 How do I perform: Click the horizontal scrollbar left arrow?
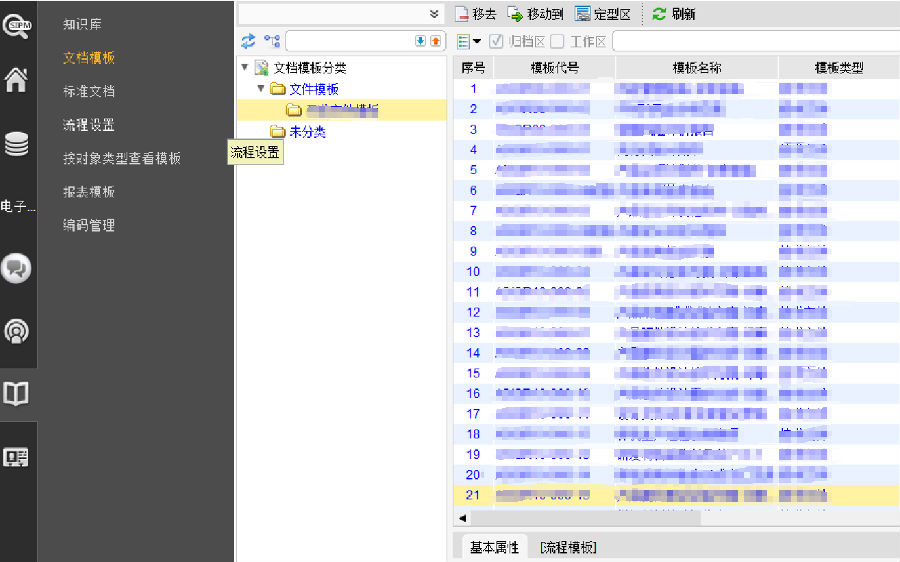tap(463, 518)
